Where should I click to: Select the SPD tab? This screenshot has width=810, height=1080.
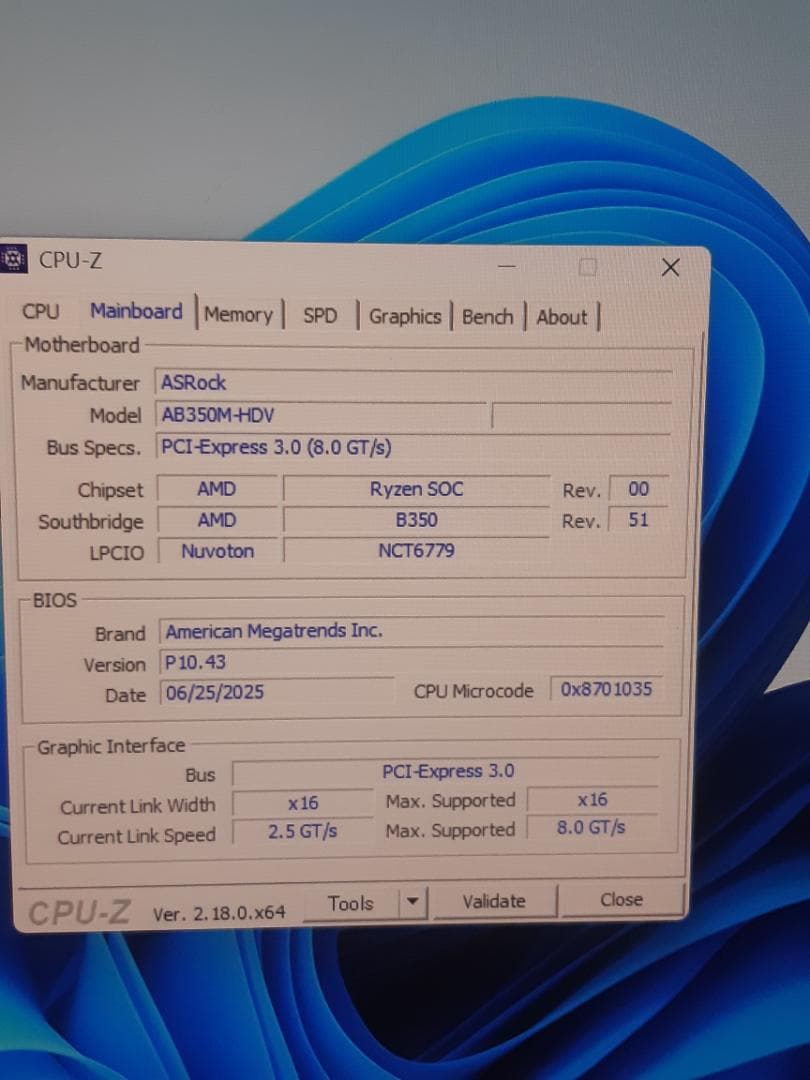320,315
